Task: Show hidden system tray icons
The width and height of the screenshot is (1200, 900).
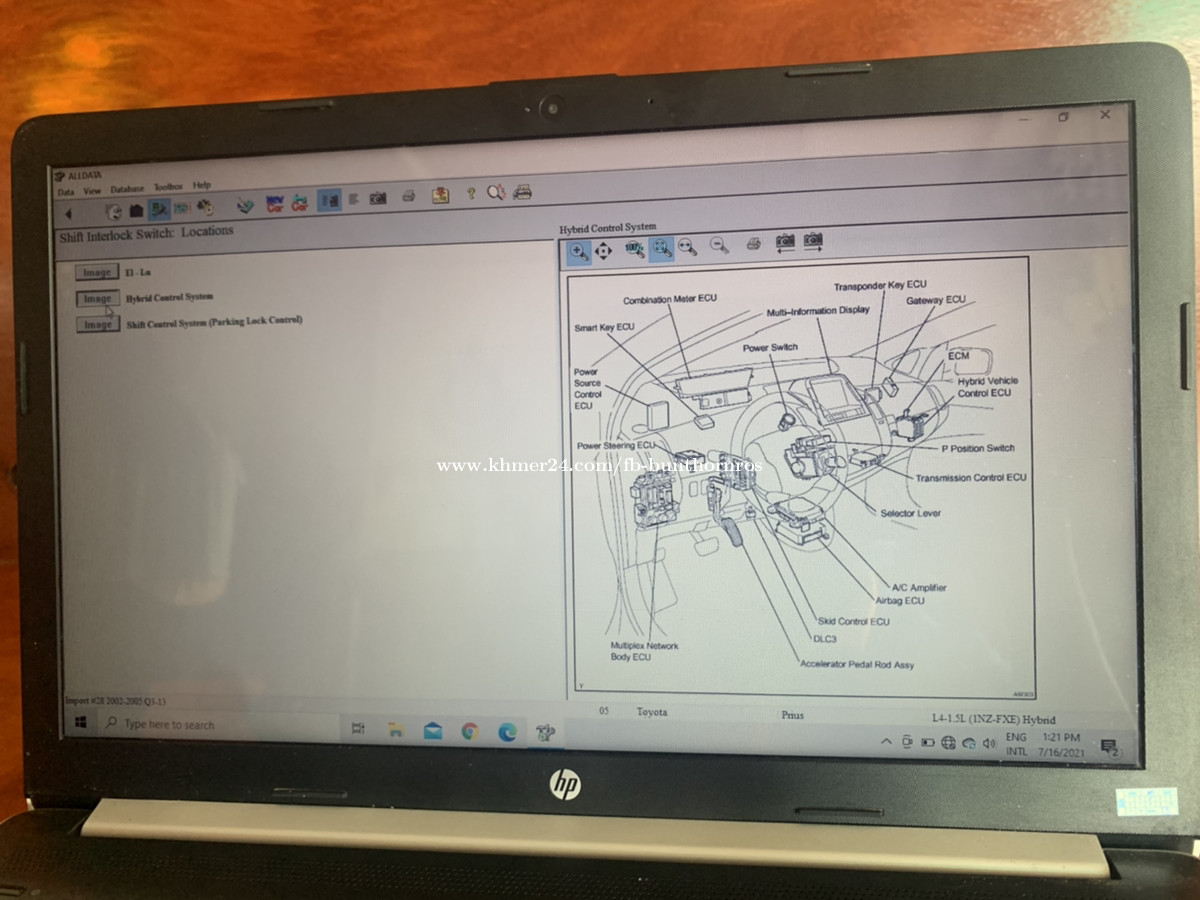Action: tap(886, 742)
